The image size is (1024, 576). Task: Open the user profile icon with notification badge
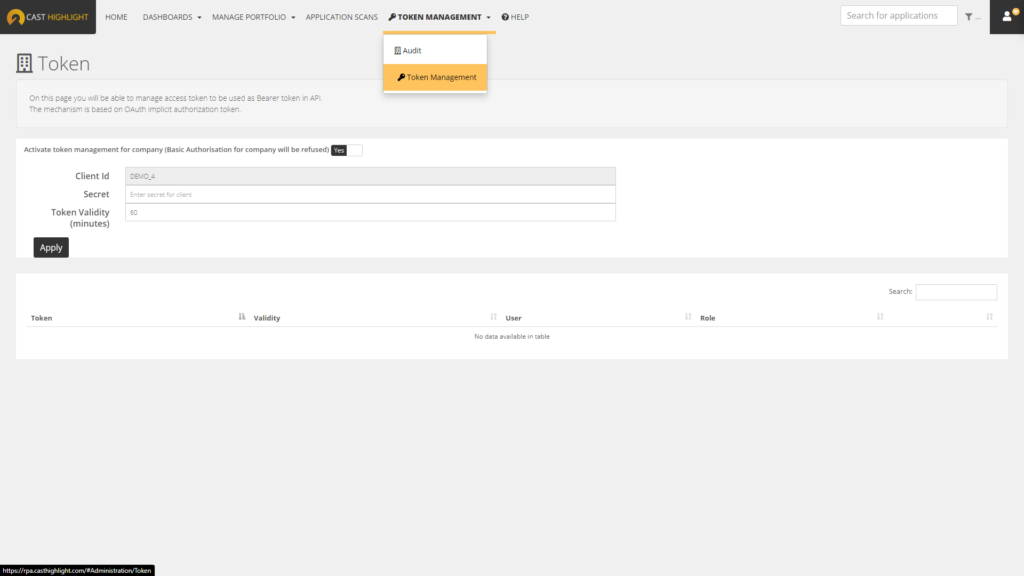(x=1007, y=17)
